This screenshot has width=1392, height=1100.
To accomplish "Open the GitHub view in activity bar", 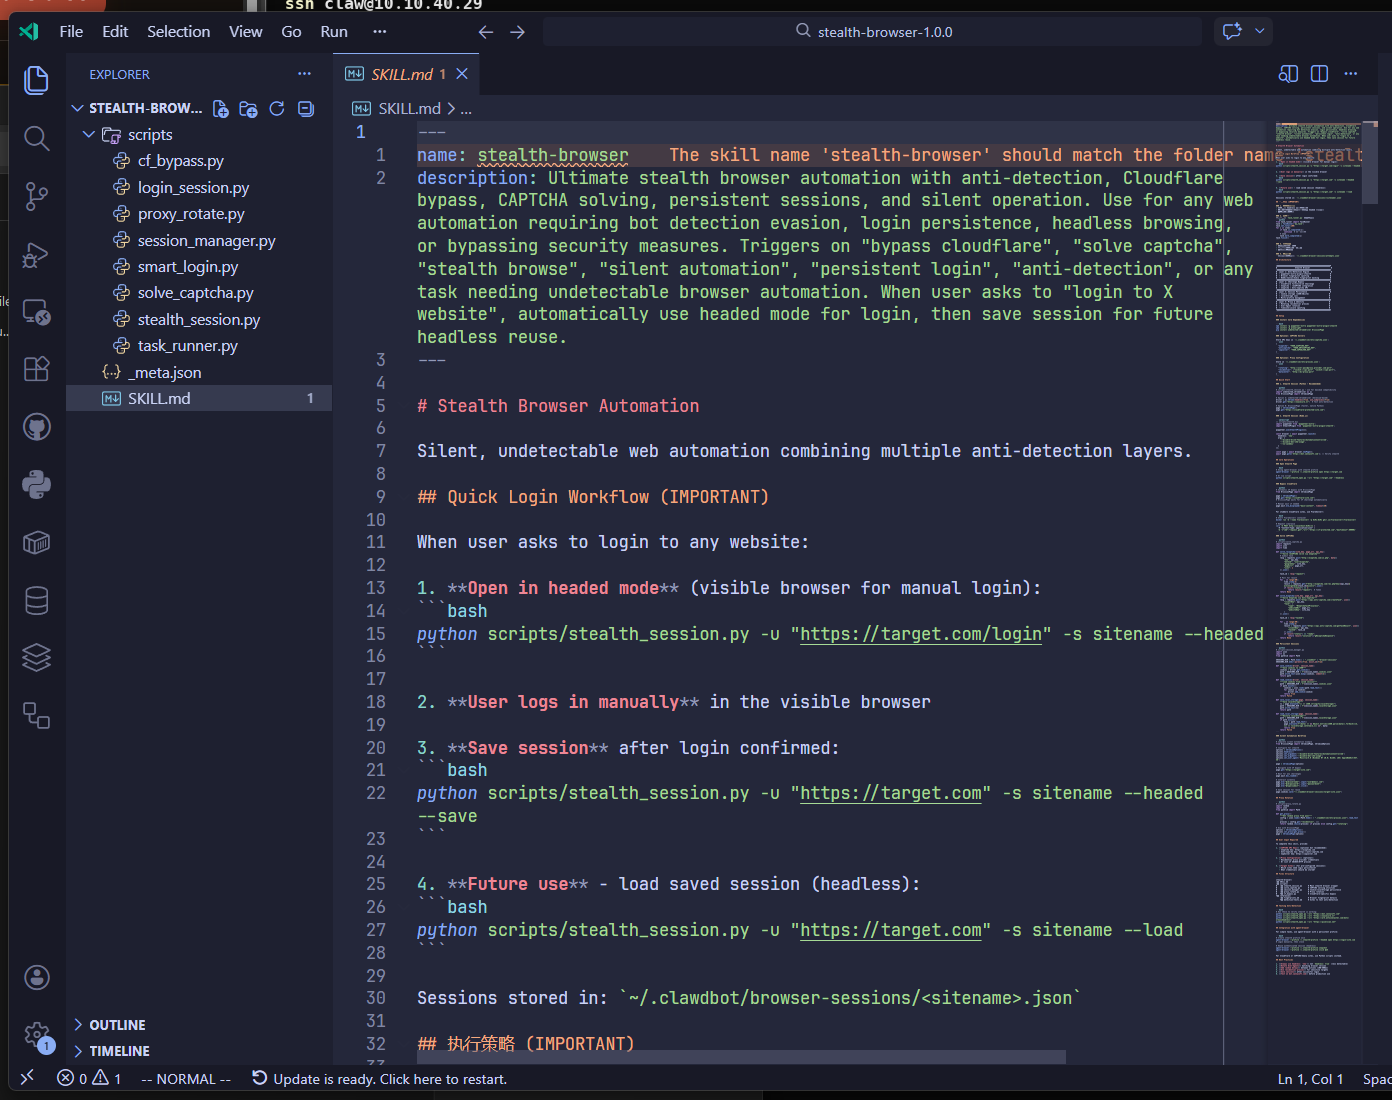I will [36, 427].
